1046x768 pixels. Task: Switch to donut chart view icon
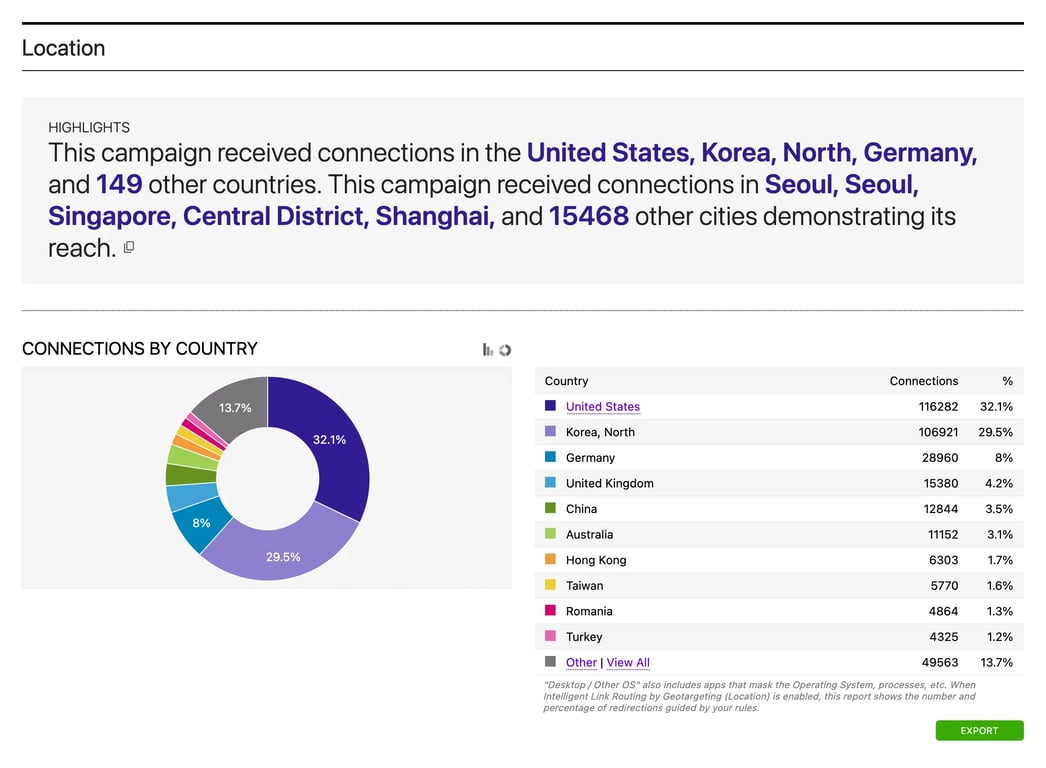[x=505, y=350]
